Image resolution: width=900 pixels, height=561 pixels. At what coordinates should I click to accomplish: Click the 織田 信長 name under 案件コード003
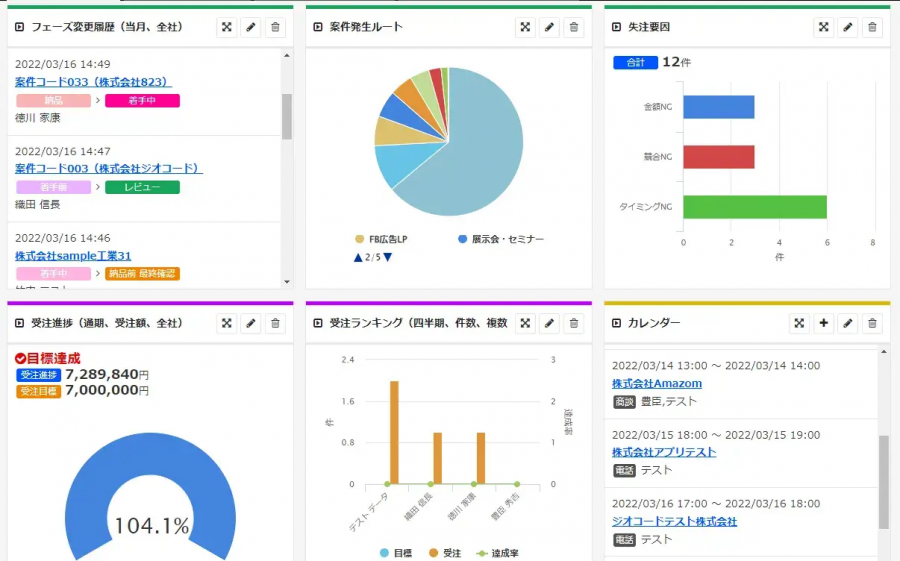38,204
